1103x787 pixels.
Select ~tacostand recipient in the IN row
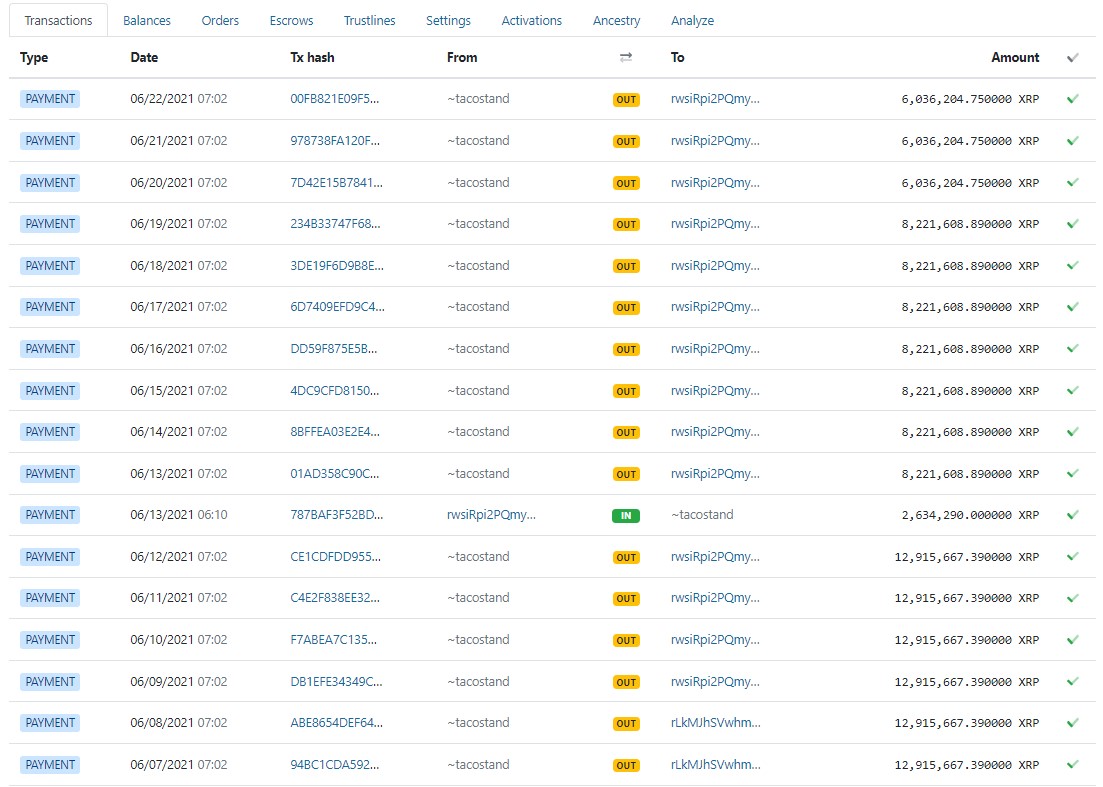pyautogui.click(x=702, y=514)
